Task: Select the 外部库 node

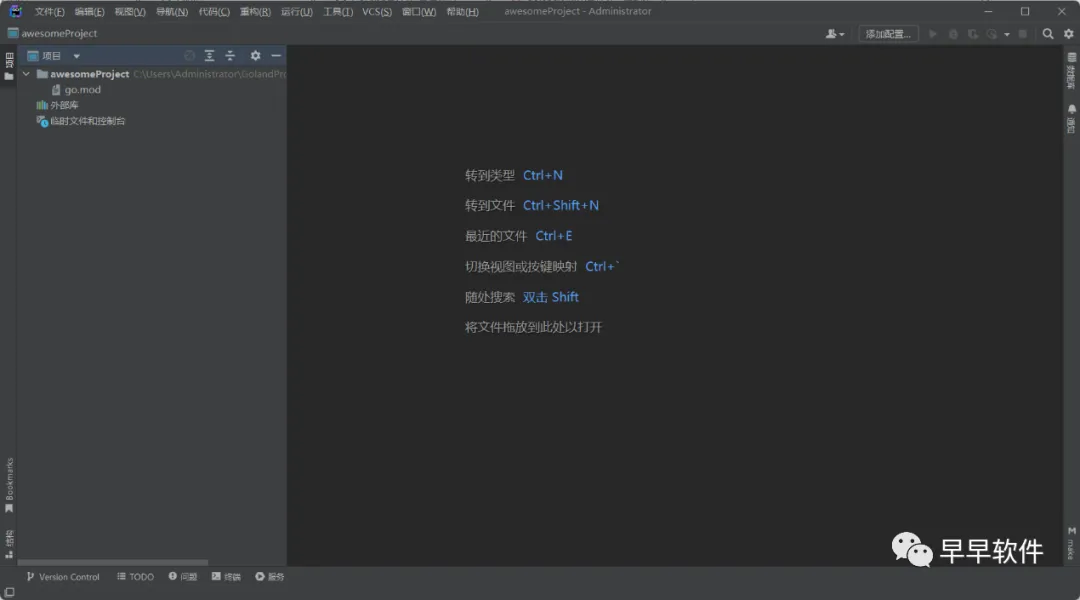Action: click(x=57, y=105)
